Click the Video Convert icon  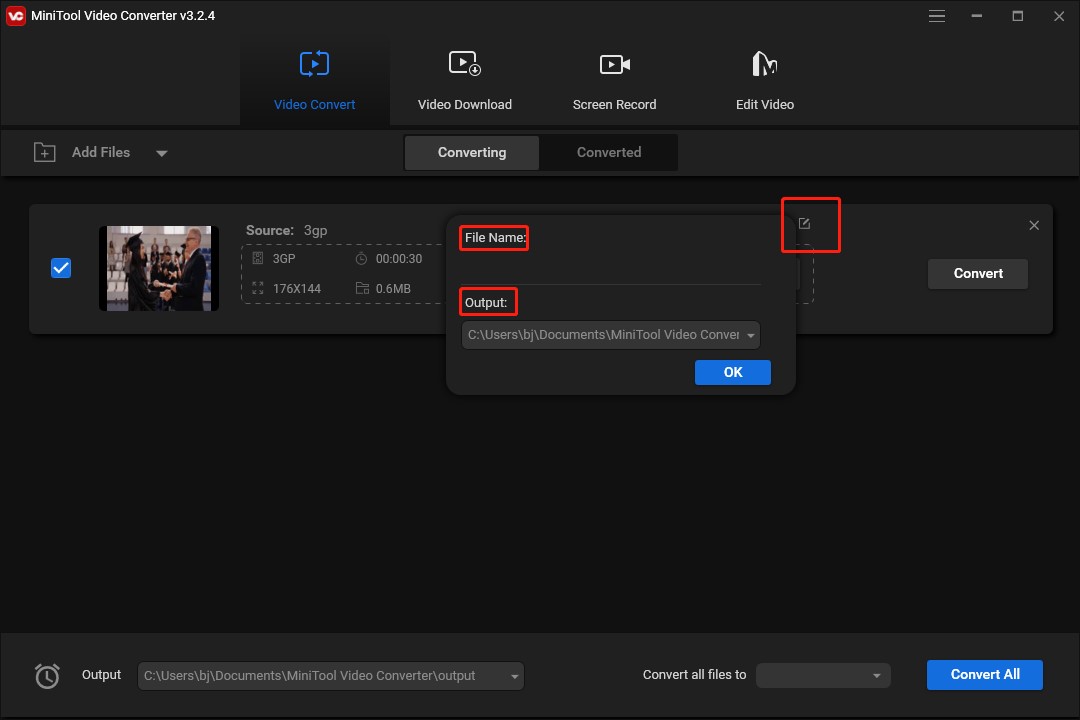314,64
